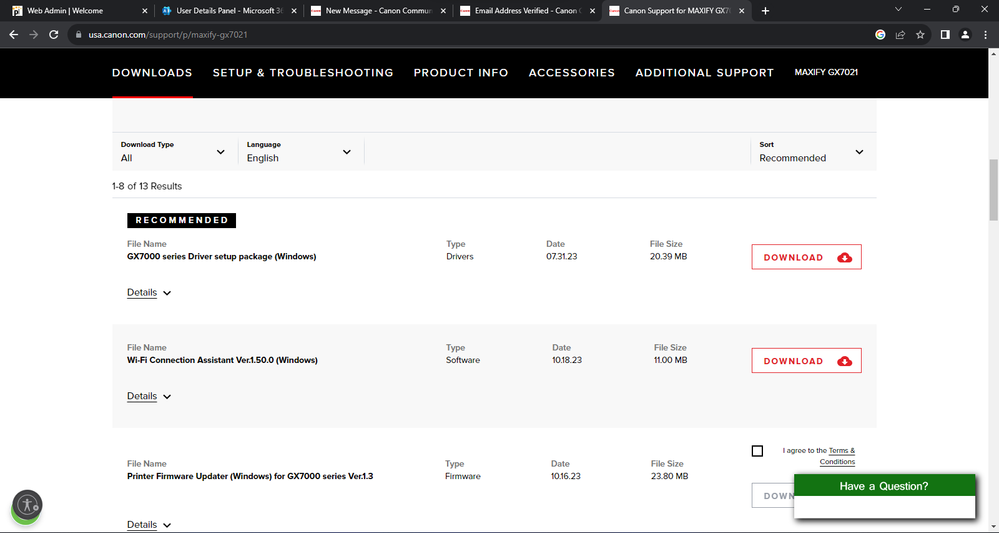Check the agree to Terms & Conditions box
Screen dimensions: 999x533
click(x=757, y=451)
